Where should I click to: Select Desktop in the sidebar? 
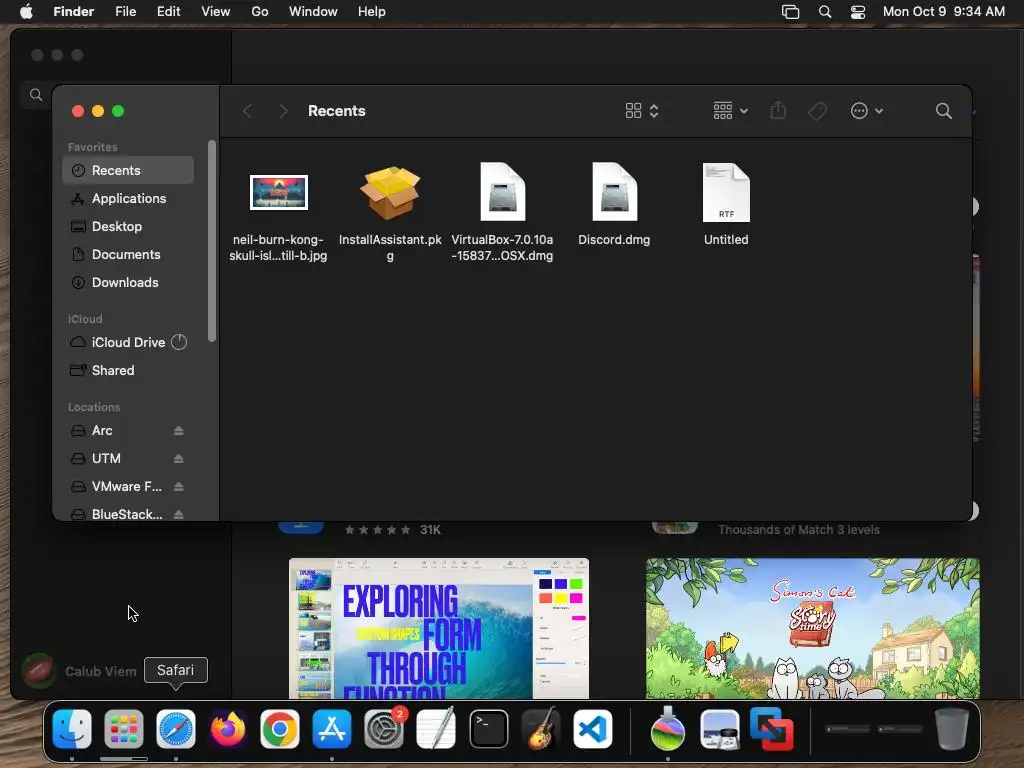pyautogui.click(x=128, y=227)
